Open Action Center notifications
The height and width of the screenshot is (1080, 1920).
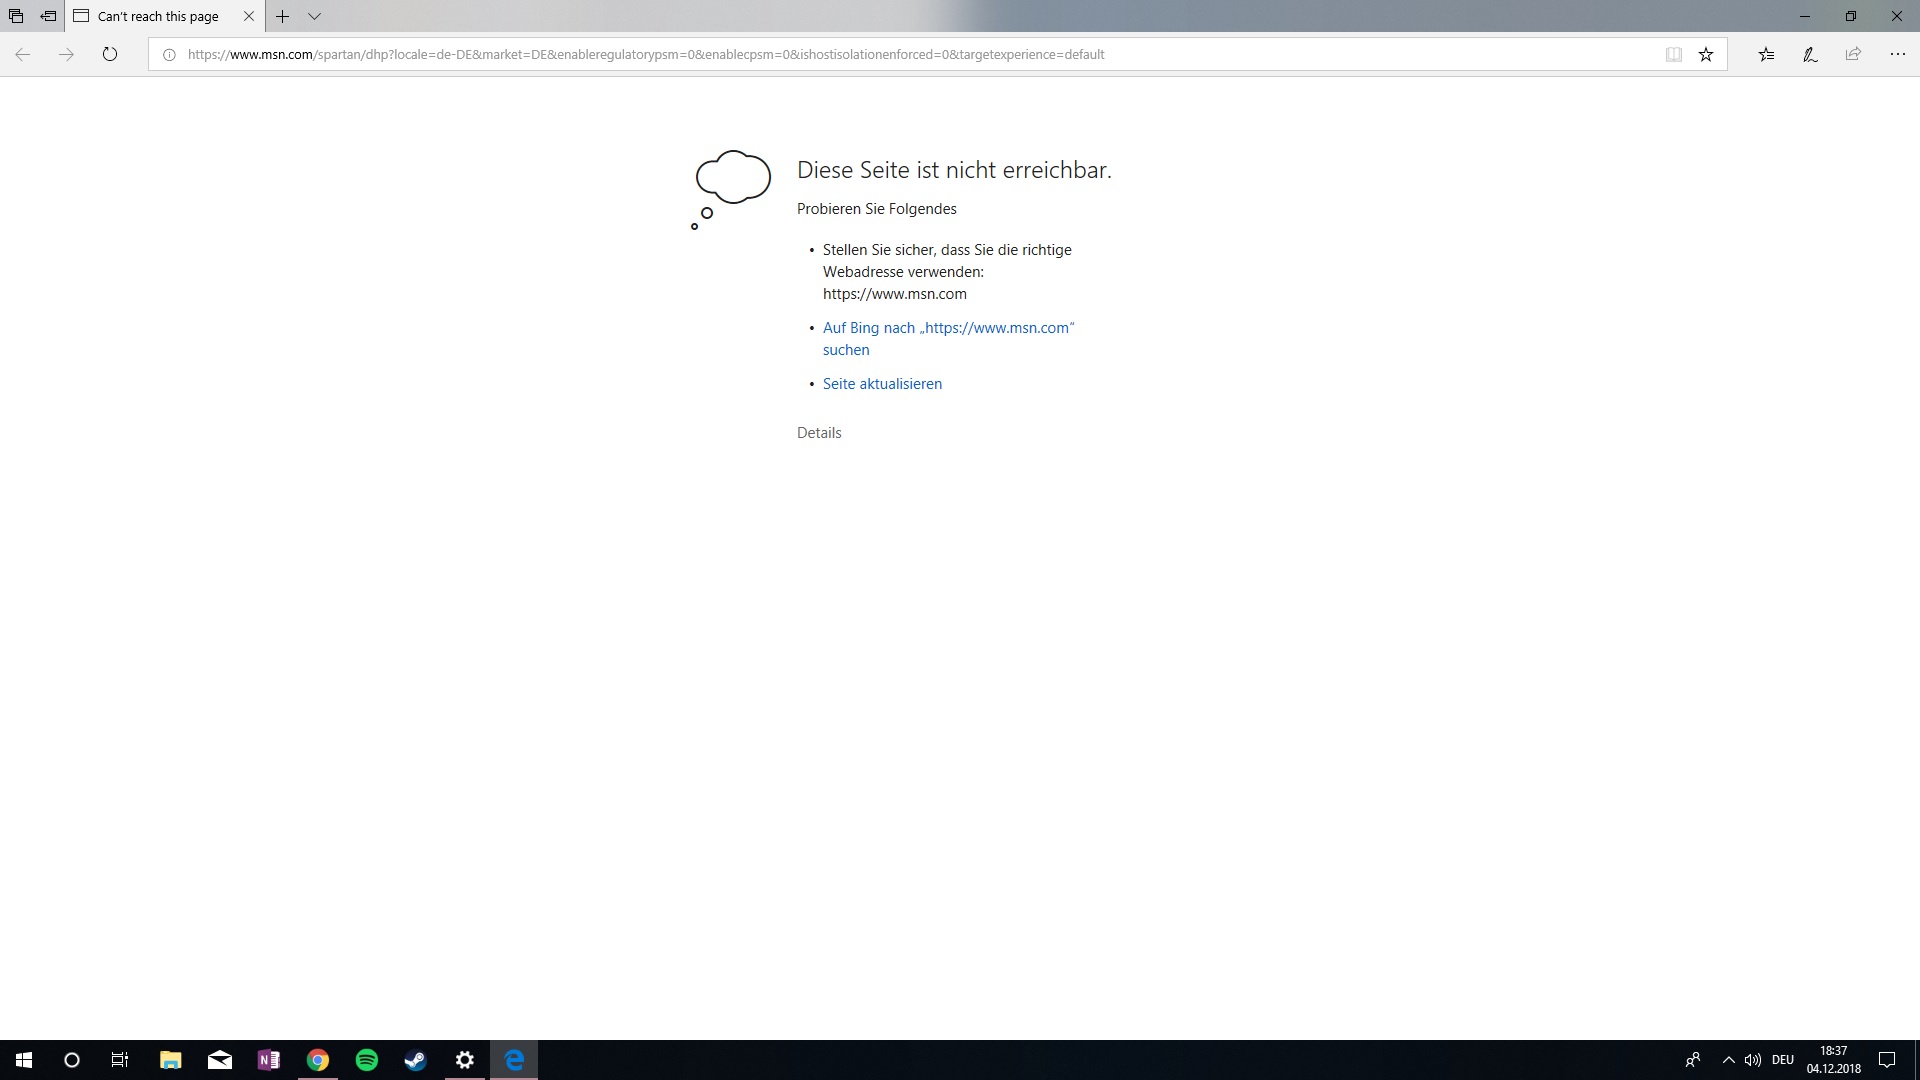tap(1888, 1060)
